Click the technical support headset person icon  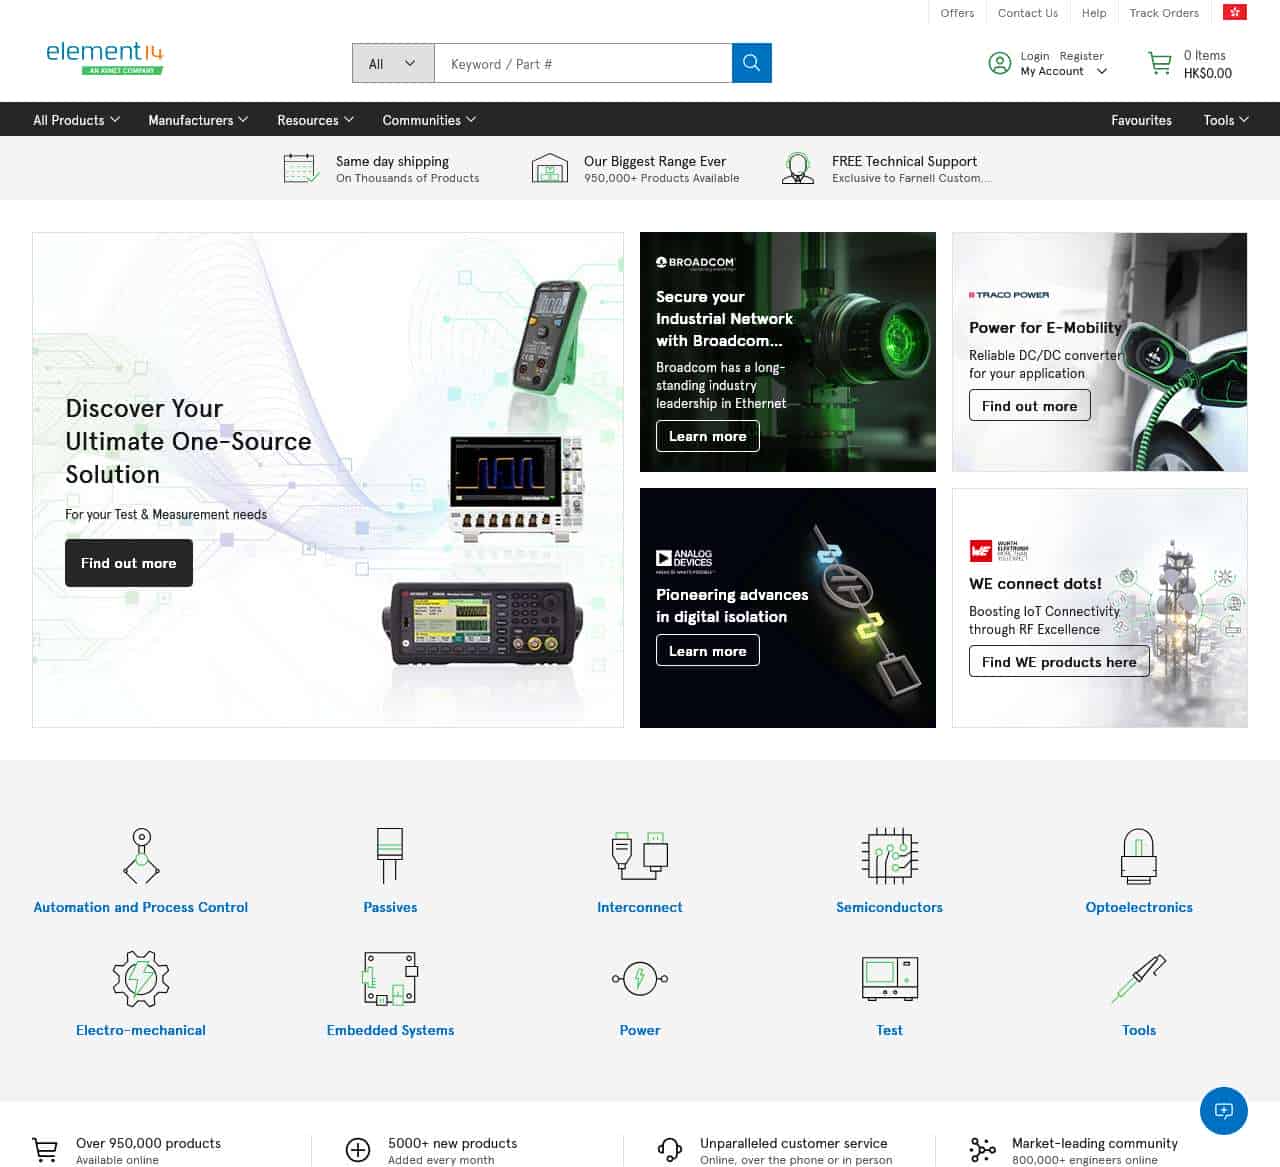pyautogui.click(x=797, y=168)
